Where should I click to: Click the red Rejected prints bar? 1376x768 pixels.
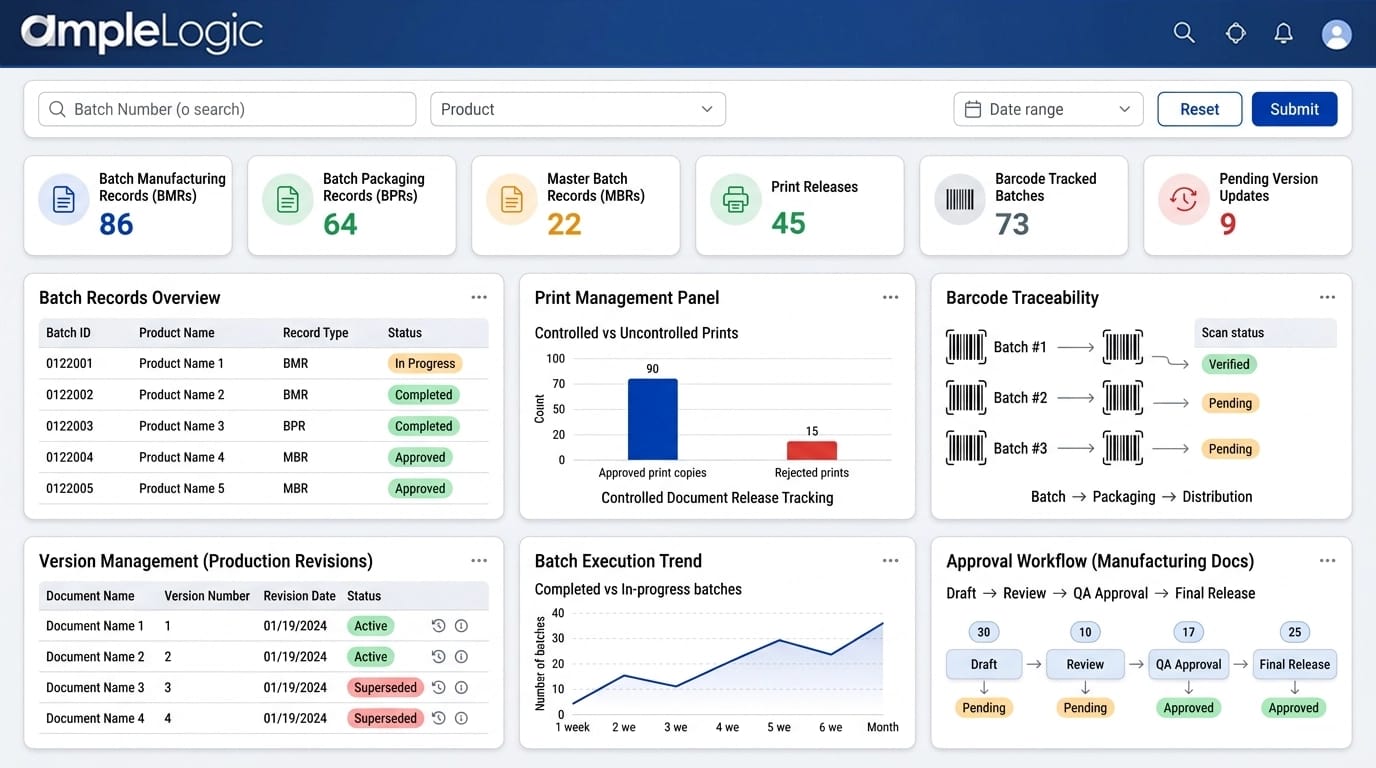tap(812, 450)
